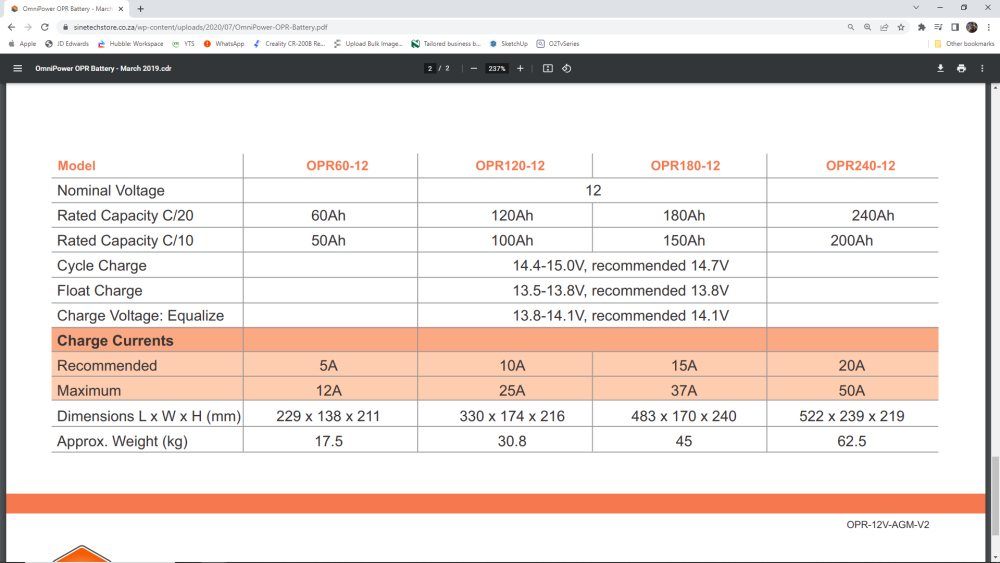Download the PDF file

pos(940,68)
